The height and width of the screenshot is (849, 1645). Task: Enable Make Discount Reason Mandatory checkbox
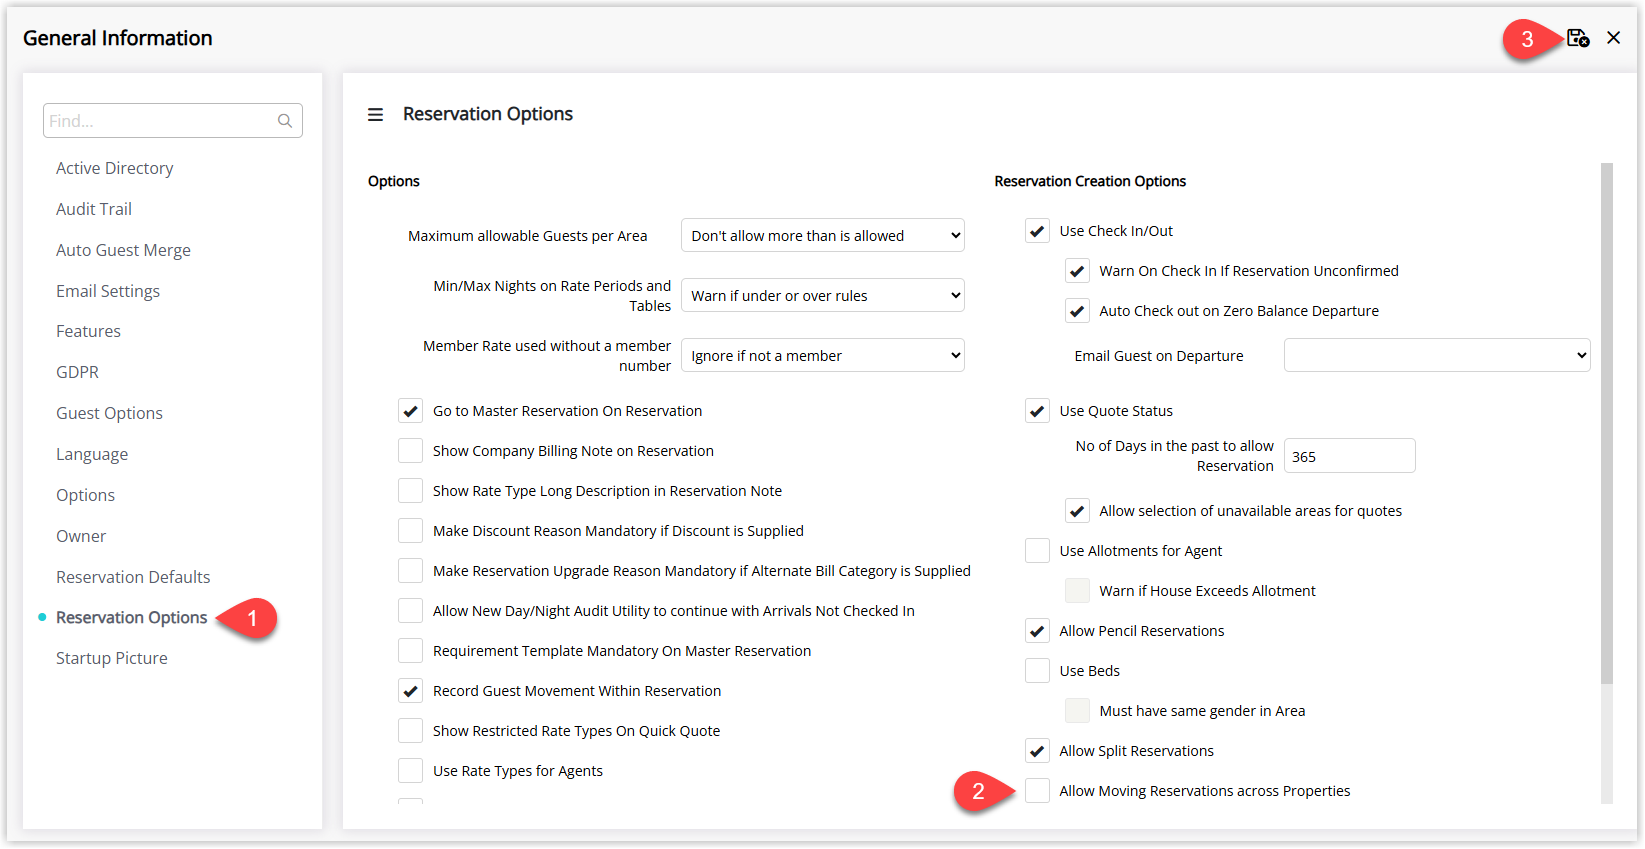click(410, 531)
